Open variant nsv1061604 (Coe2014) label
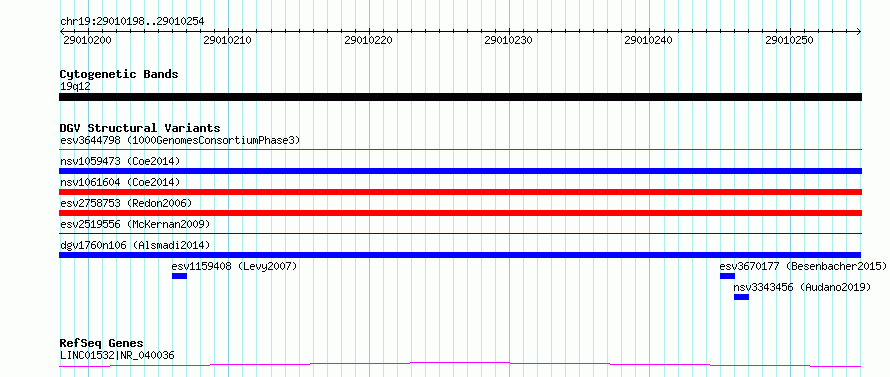 click(120, 182)
